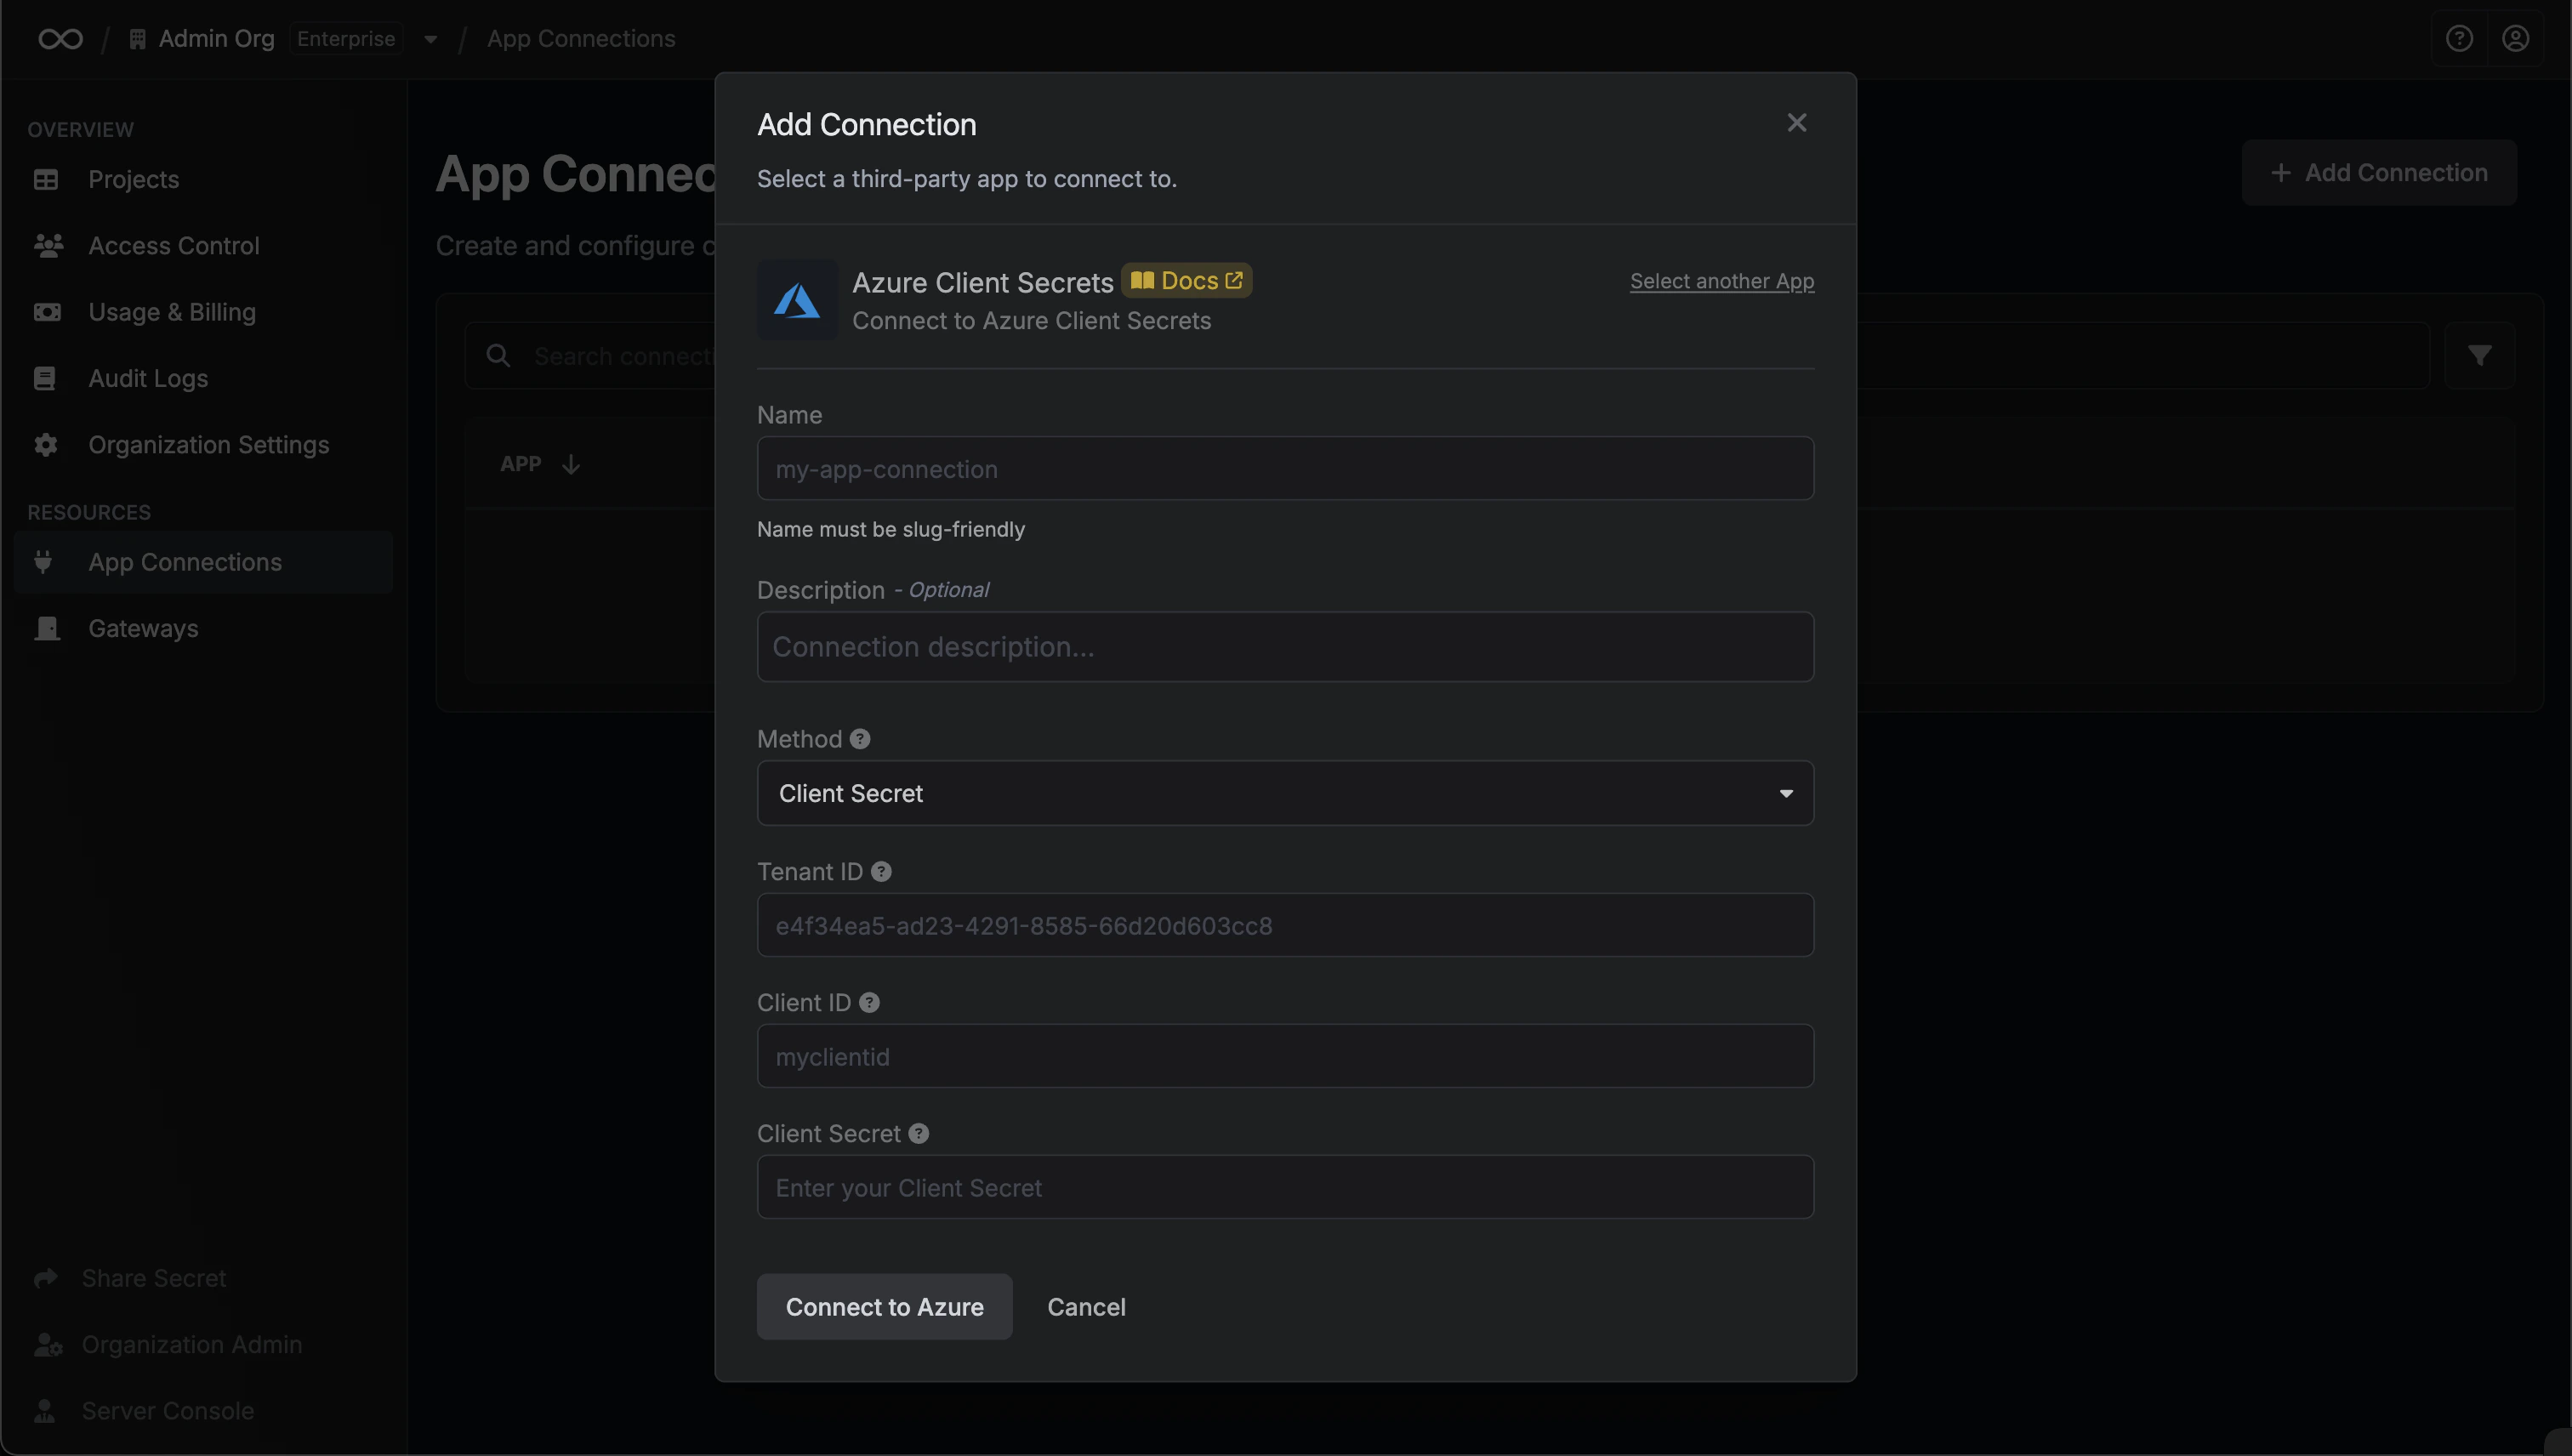Select App Connections in the sidebar
The height and width of the screenshot is (1456, 2572).
[203, 562]
